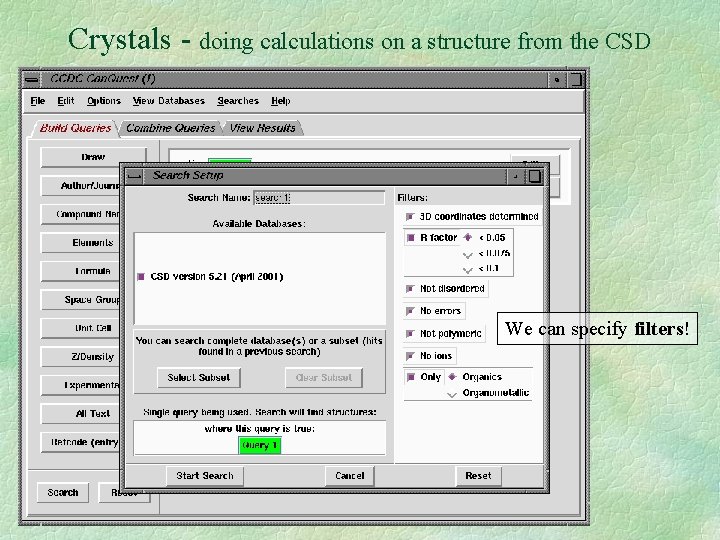Screen dimensions: 720x540
Task: Click Cancel in Search Setup
Action: pos(349,476)
